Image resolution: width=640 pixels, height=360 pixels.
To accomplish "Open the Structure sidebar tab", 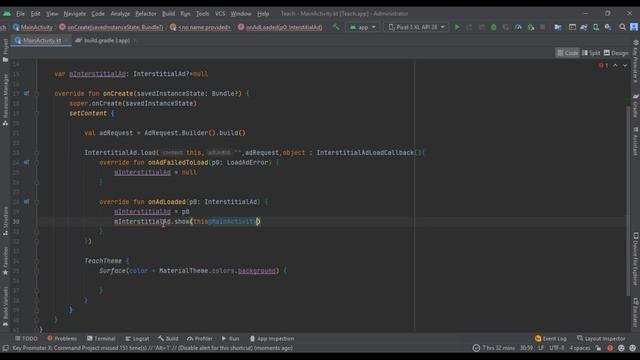I will pos(5,221).
